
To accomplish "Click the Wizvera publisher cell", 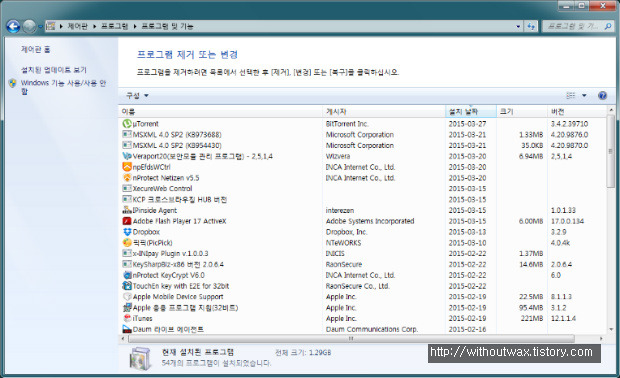I will click(338, 156).
